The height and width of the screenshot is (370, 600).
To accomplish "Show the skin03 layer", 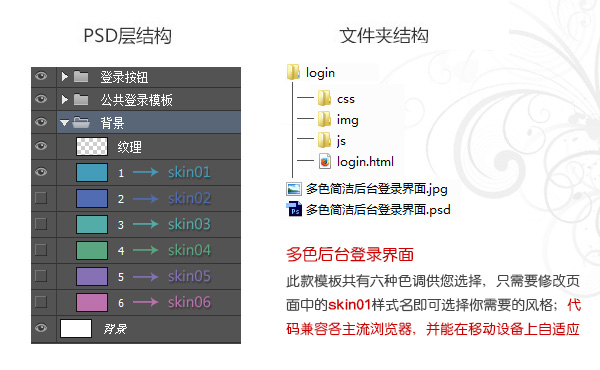I will pyautogui.click(x=41, y=224).
